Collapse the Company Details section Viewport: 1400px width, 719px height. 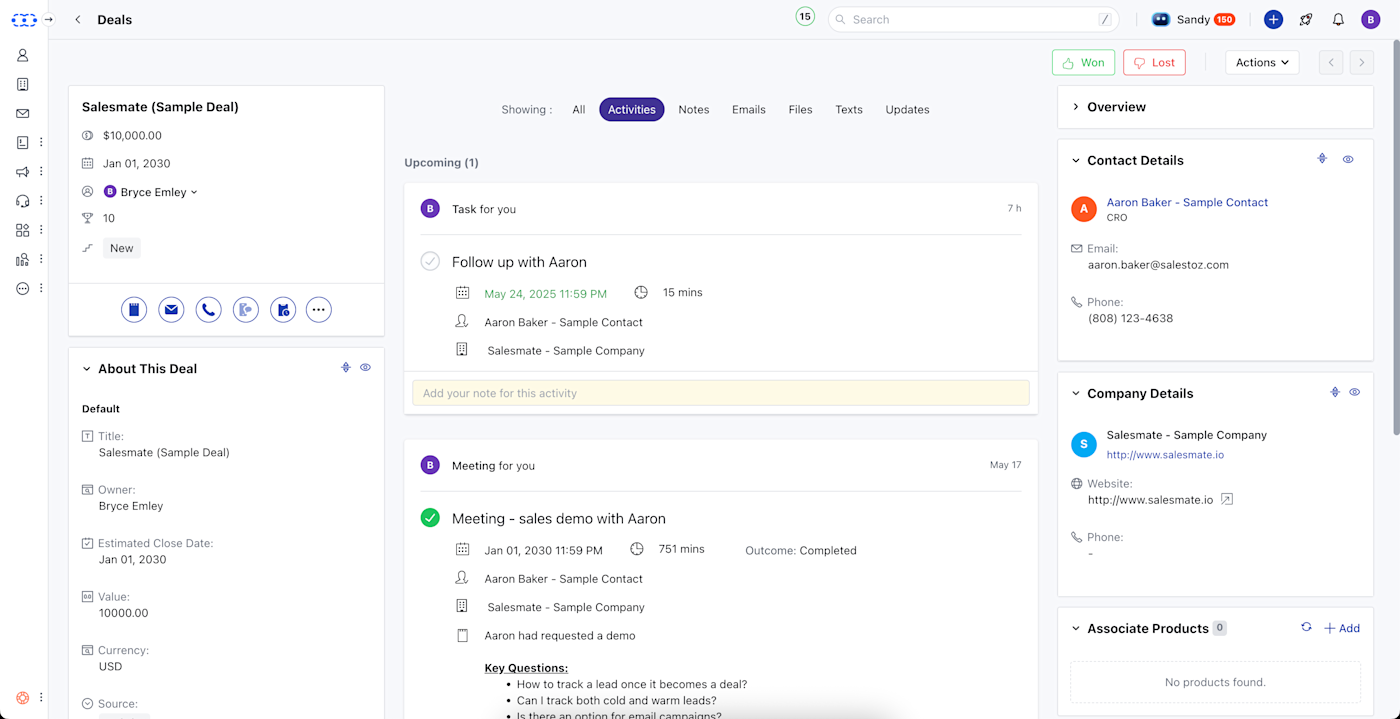[x=1076, y=393]
